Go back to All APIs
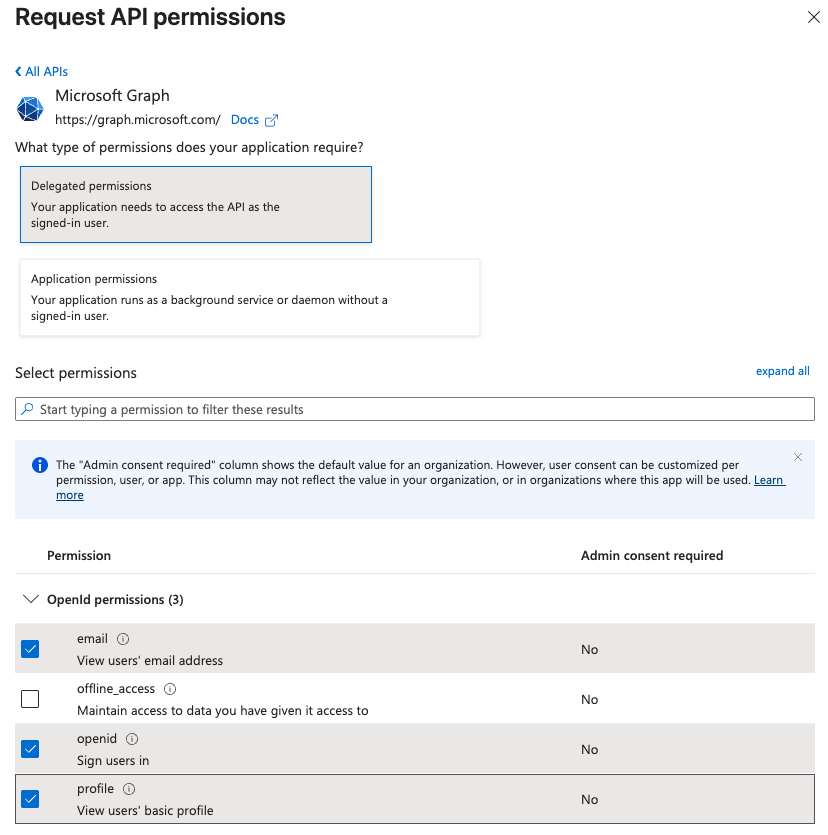The width and height of the screenshot is (828, 835). (42, 71)
